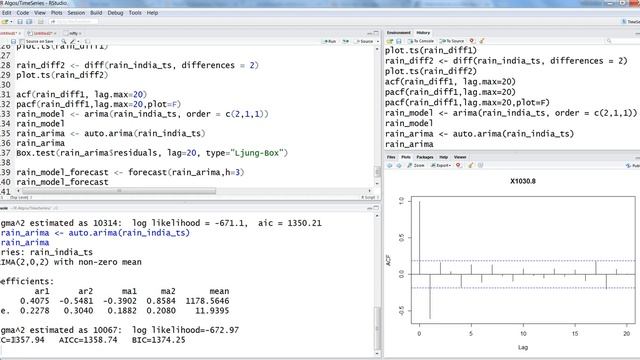Select the Environment tab

pyautogui.click(x=398, y=33)
